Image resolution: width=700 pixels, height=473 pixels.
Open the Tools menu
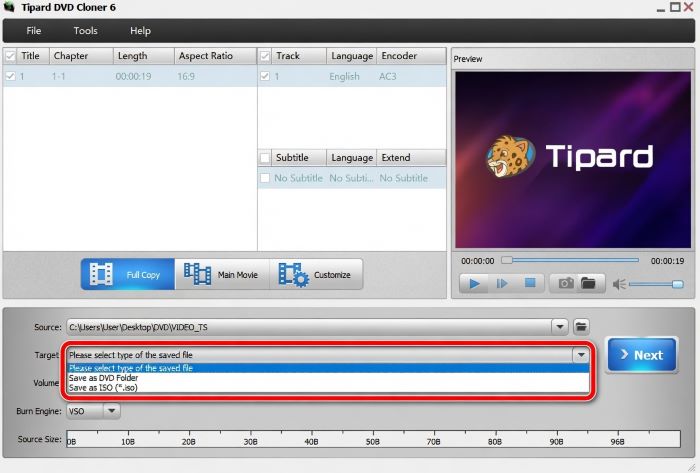click(x=85, y=31)
